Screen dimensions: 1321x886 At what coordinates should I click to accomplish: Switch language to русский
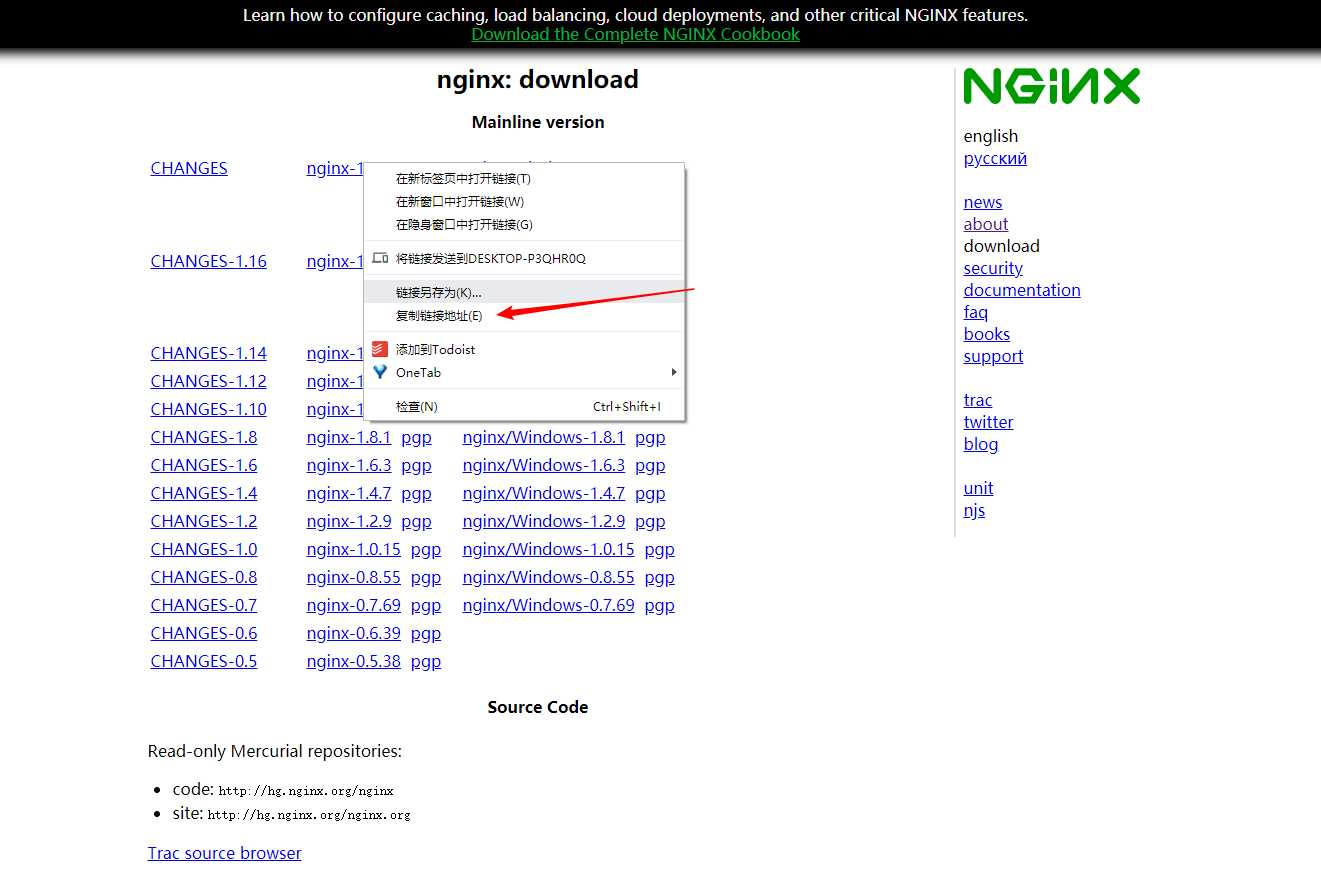(995, 158)
